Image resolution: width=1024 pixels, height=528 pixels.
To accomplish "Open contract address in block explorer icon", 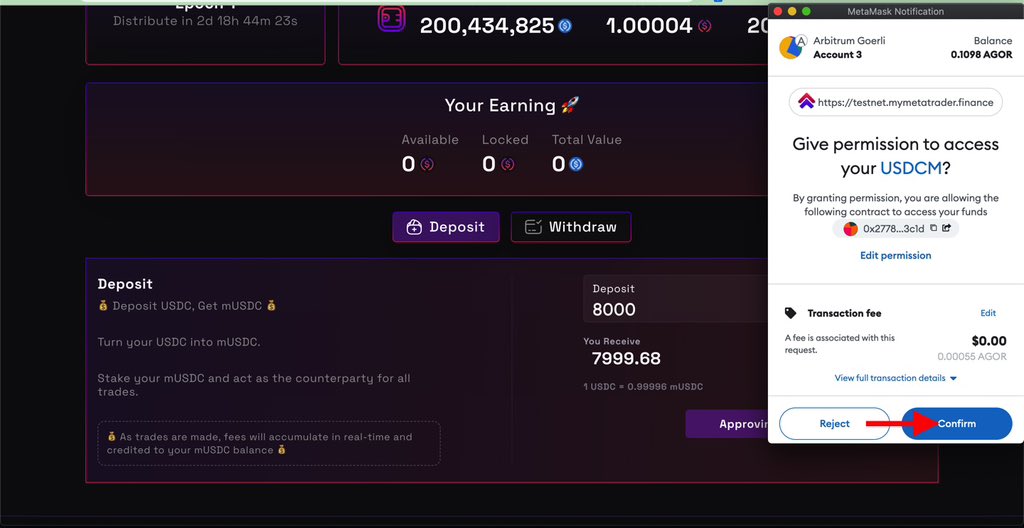I will tap(947, 229).
